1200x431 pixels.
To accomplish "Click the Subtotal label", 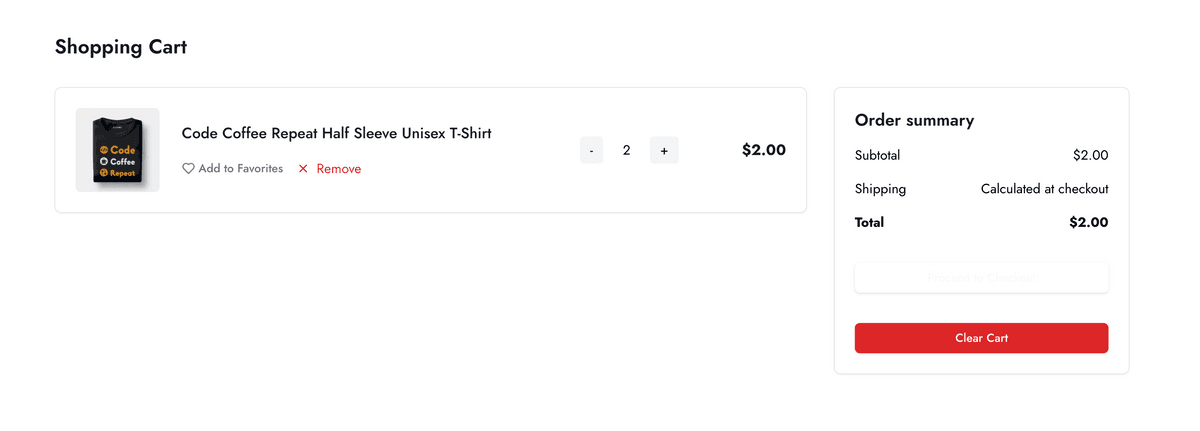I will click(x=877, y=155).
